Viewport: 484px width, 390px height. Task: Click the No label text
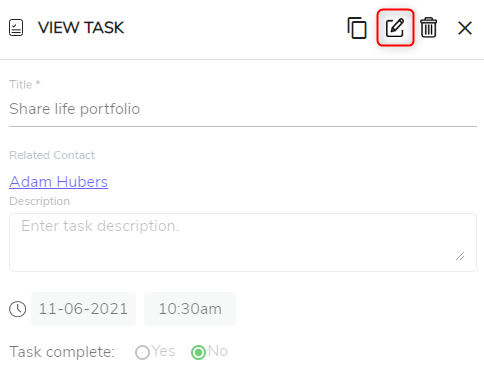[x=218, y=351]
